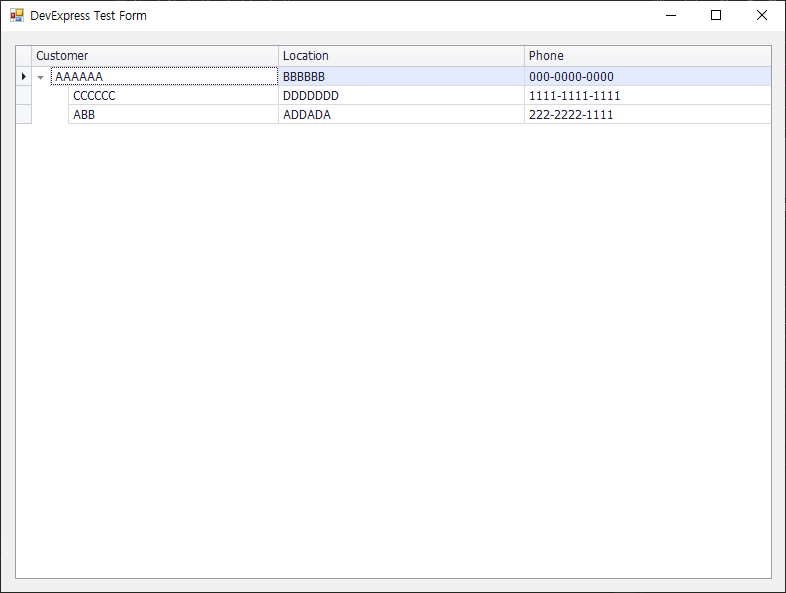Collapse the AAAAAA tree node
The image size is (786, 593).
[x=41, y=77]
